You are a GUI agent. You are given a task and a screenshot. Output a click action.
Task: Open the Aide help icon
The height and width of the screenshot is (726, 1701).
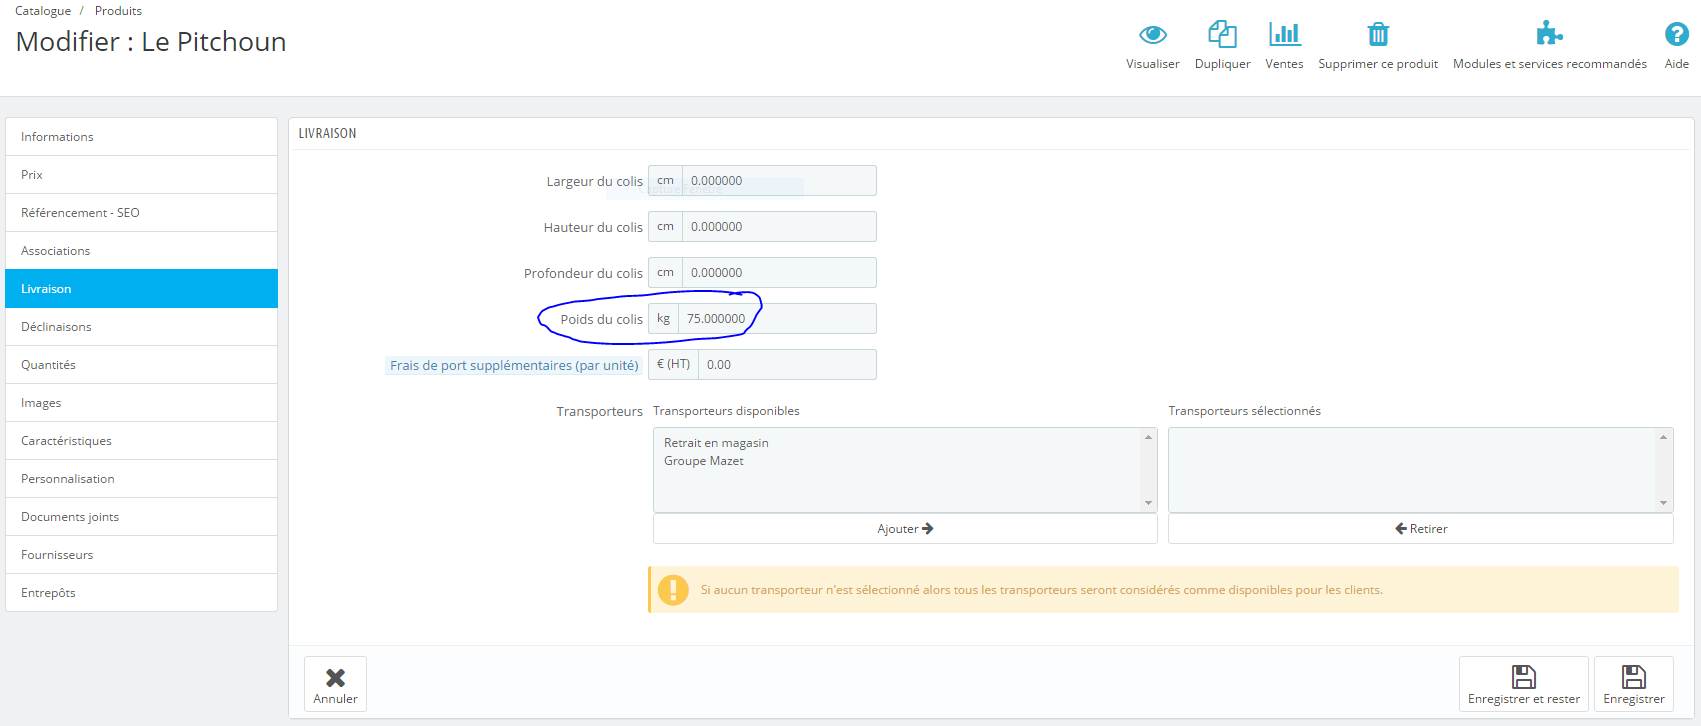(x=1677, y=34)
